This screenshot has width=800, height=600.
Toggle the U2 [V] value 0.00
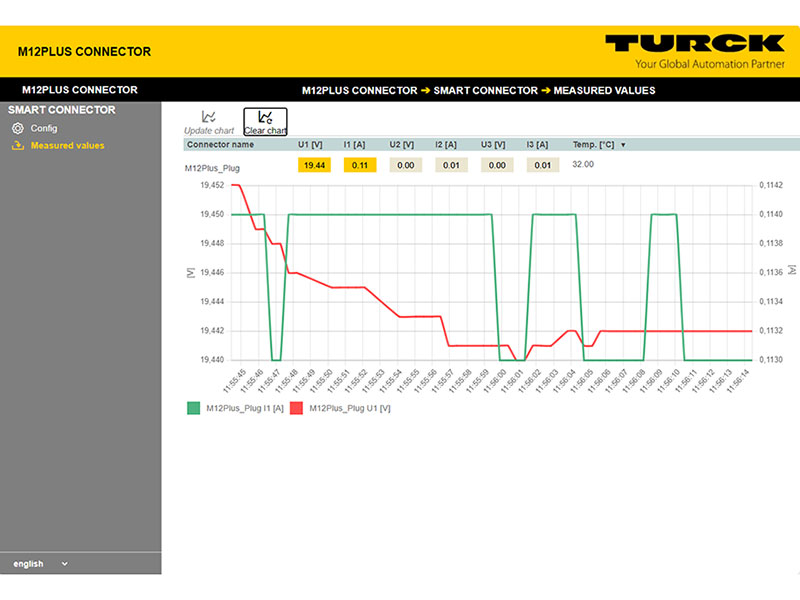[x=405, y=165]
